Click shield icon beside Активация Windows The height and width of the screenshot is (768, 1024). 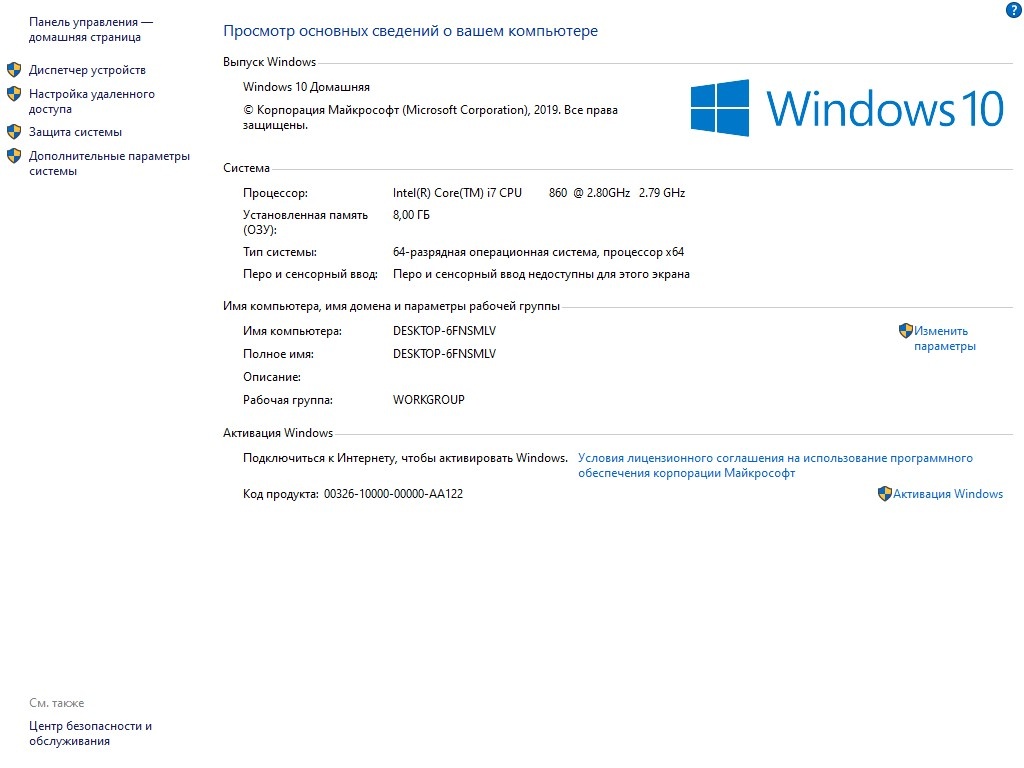click(x=884, y=494)
